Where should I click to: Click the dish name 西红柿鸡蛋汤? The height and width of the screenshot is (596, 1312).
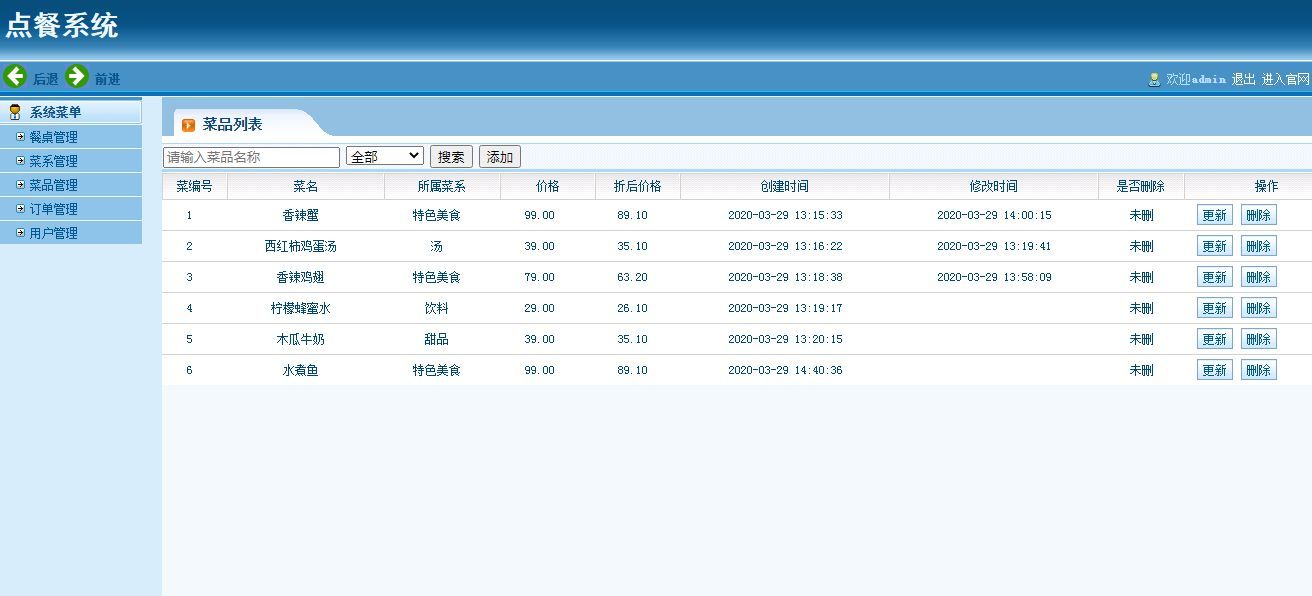tap(300, 246)
